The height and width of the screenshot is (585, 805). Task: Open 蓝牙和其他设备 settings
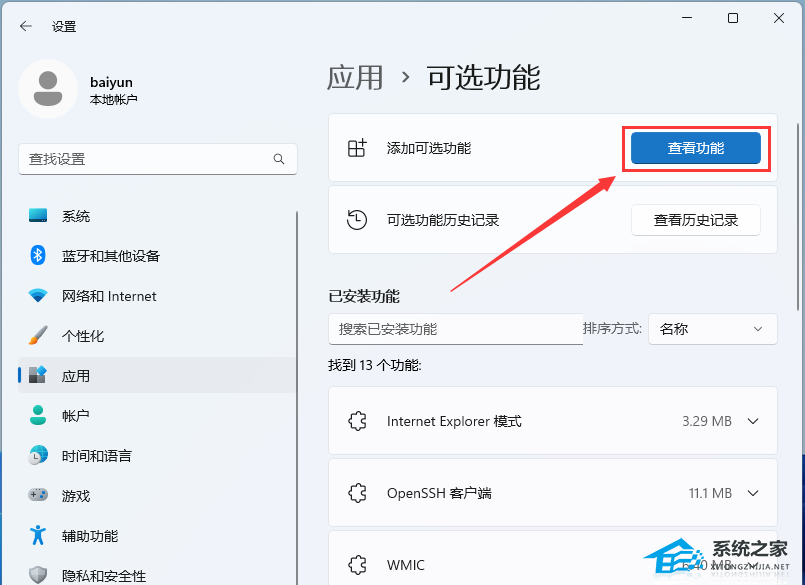[157, 255]
